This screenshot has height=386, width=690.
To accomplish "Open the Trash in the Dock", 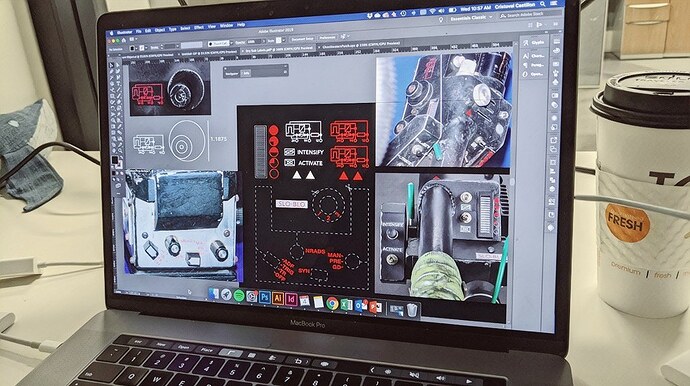I will pyautogui.click(x=412, y=310).
